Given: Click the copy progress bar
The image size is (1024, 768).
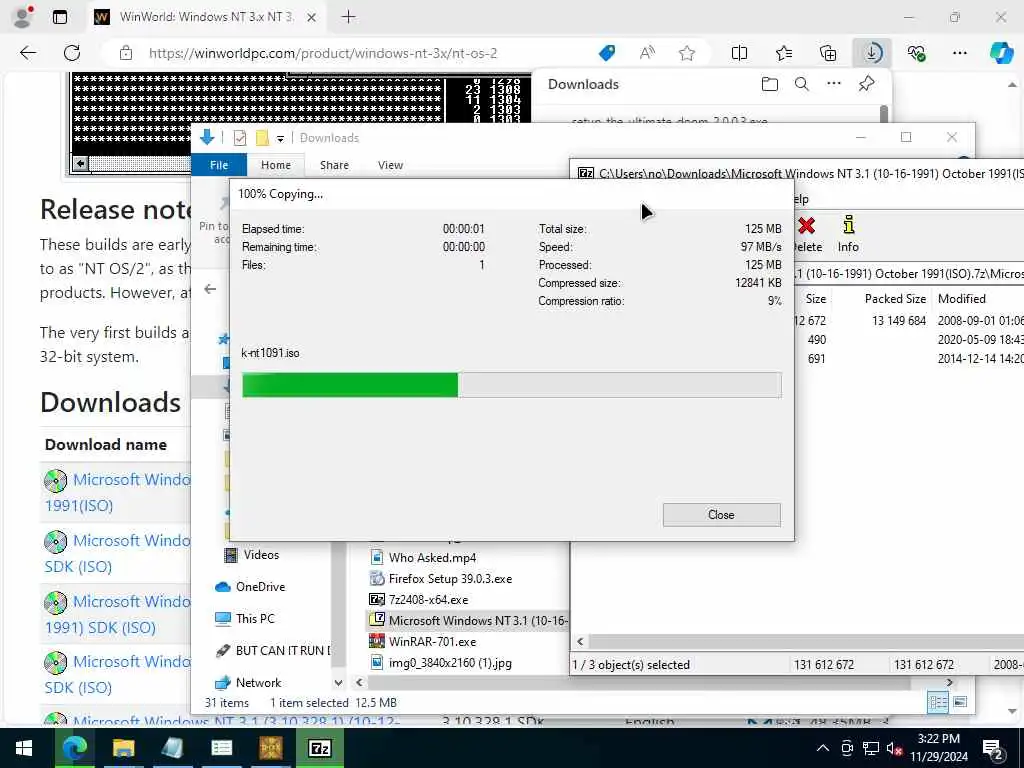Looking at the screenshot, I should (x=511, y=385).
